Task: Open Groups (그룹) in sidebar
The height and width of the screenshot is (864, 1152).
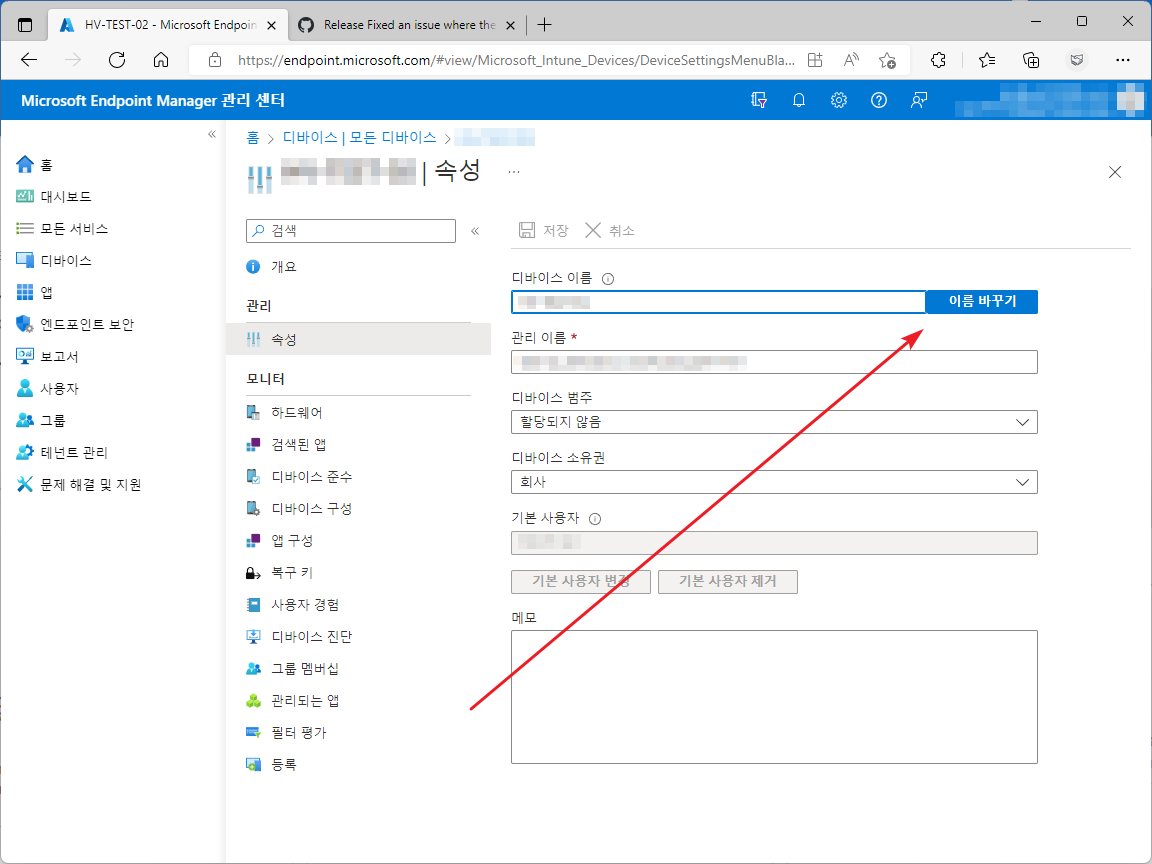Action: [x=40, y=420]
